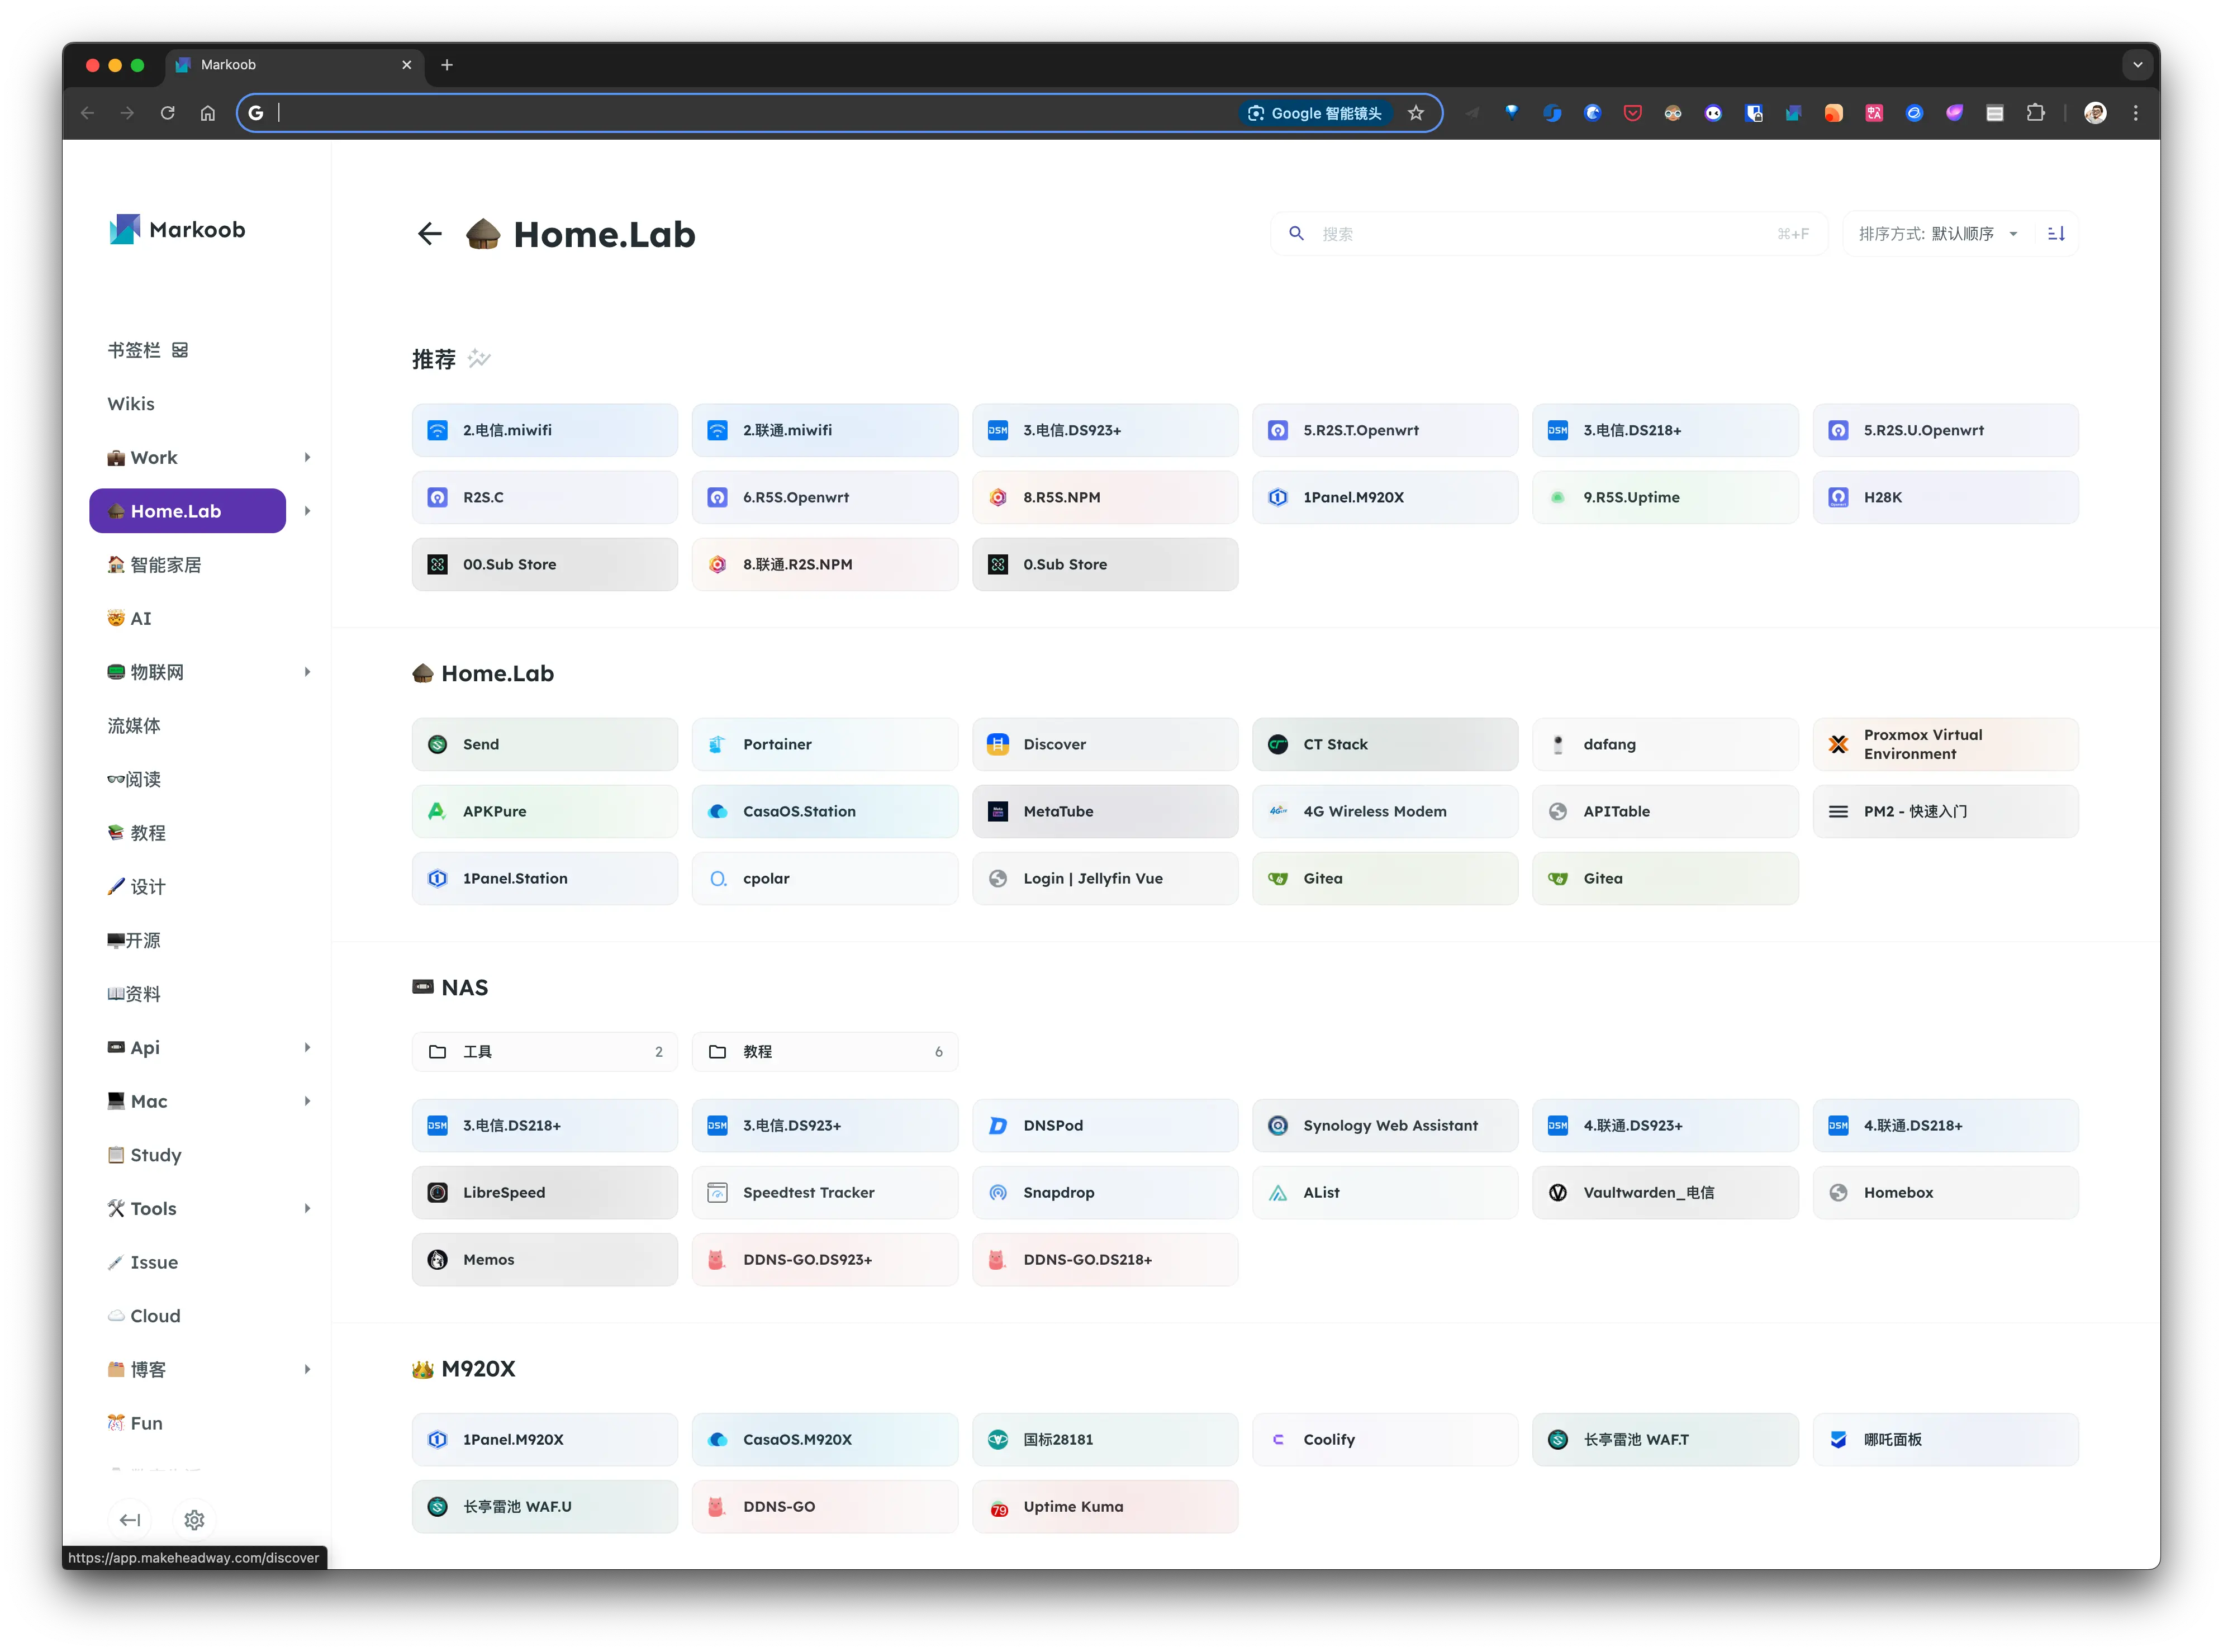Image resolution: width=2223 pixels, height=1652 pixels.
Task: Expand the Tools sidebar submenu arrow
Action: click(307, 1209)
